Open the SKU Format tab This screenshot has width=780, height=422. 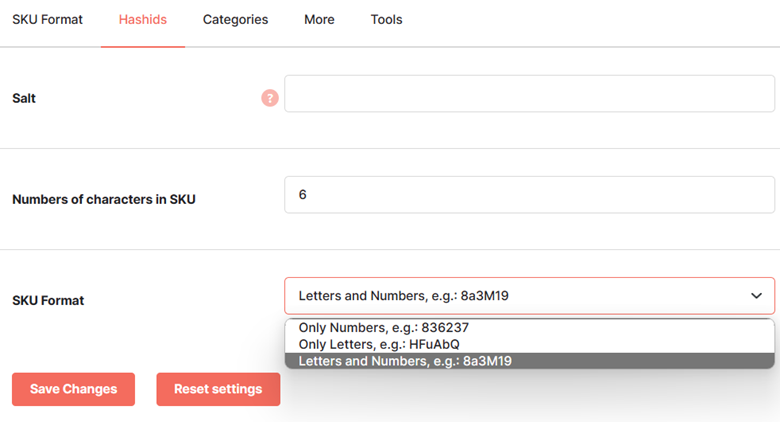point(47,19)
